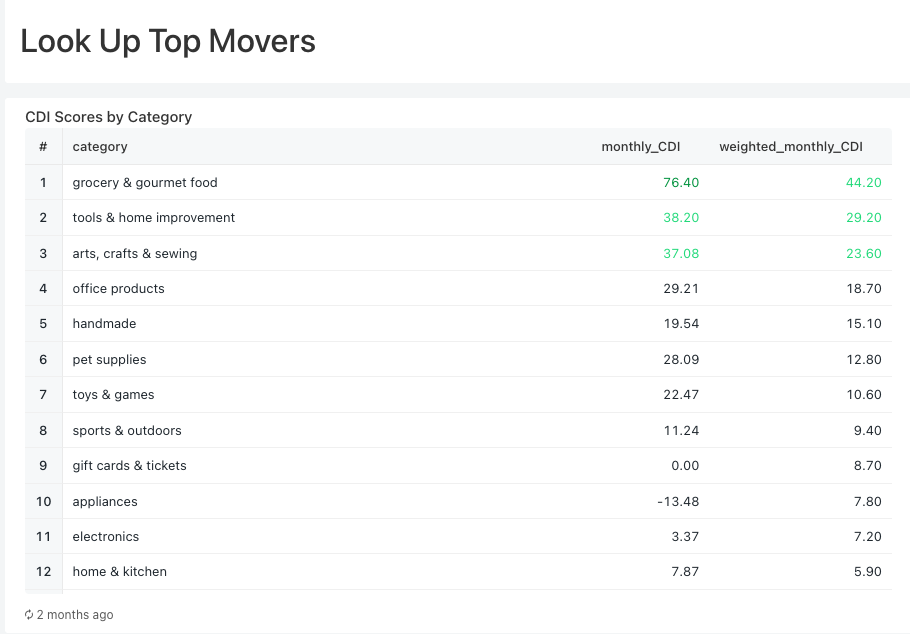Click the "2 months ago" refresh timestamp
The height and width of the screenshot is (634, 910).
pyautogui.click(x=75, y=615)
